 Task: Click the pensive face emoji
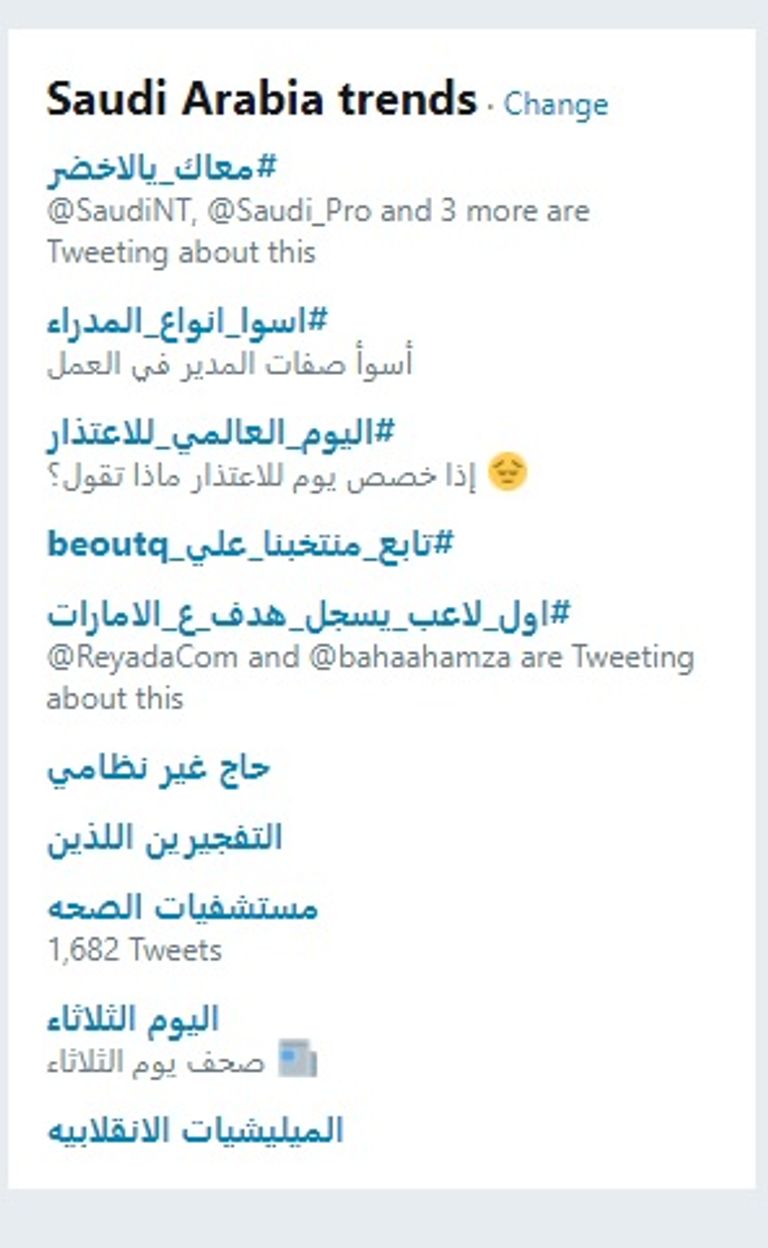tap(508, 470)
